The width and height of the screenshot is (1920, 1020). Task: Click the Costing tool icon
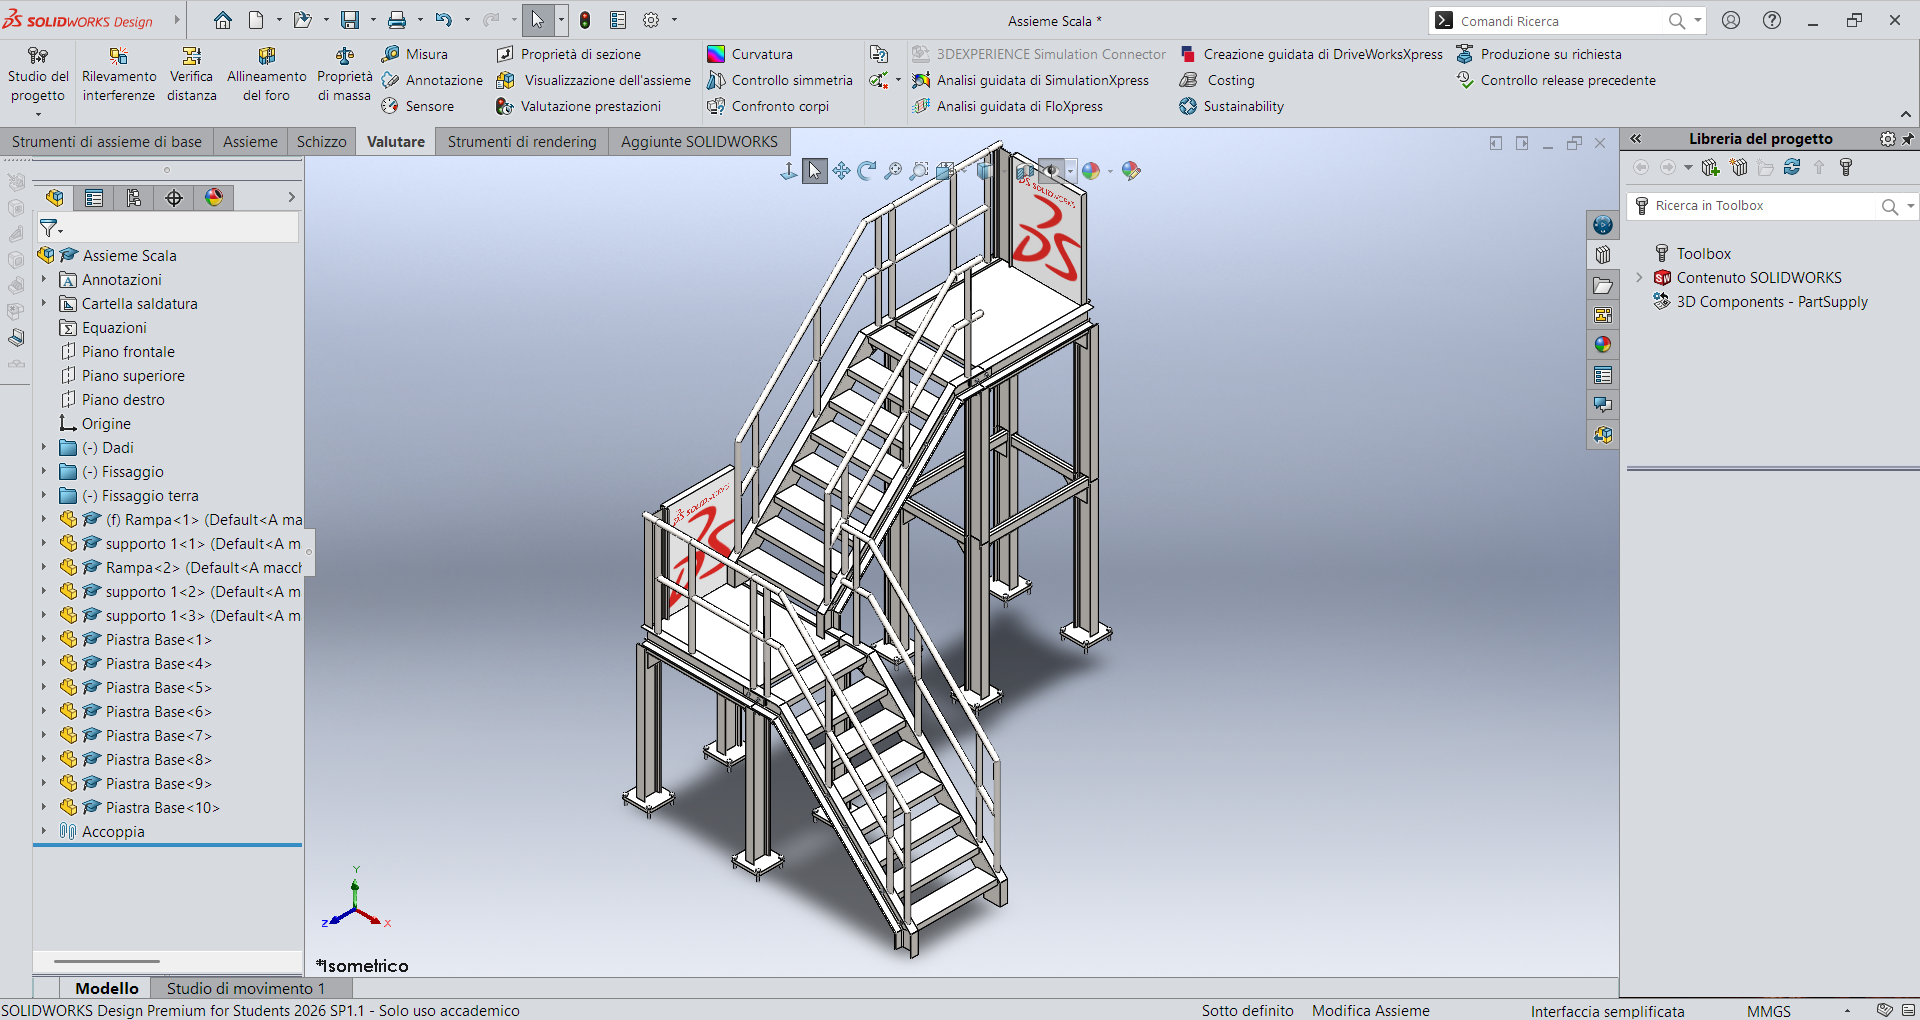(x=1189, y=80)
